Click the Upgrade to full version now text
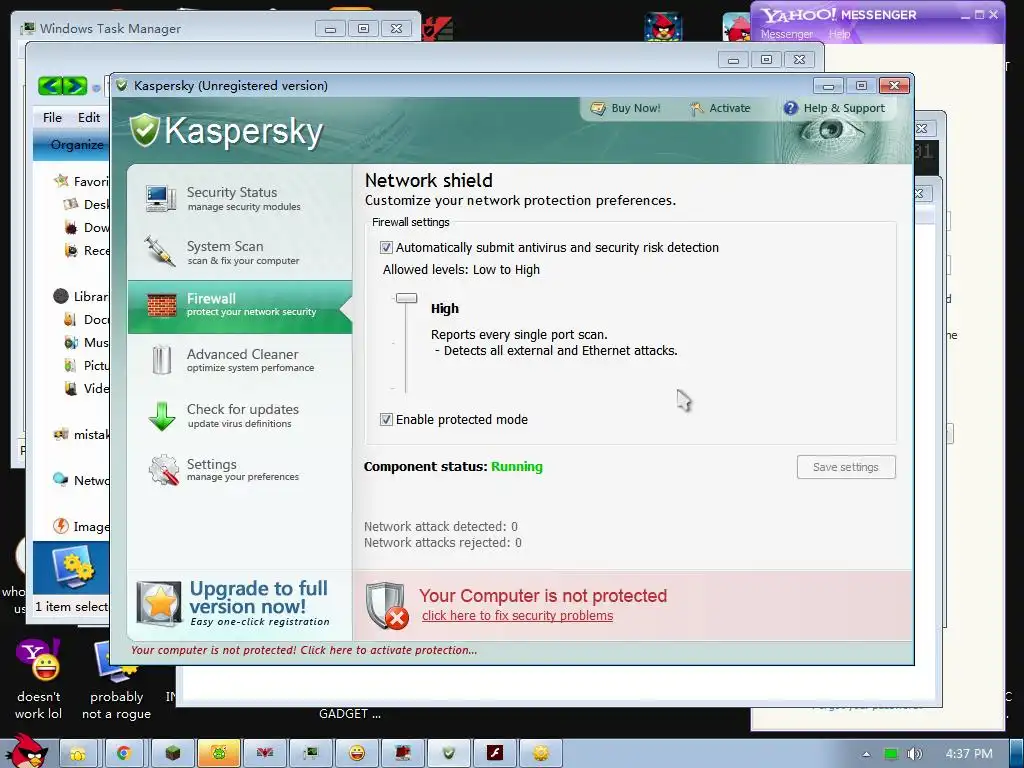Image resolution: width=1024 pixels, height=768 pixels. [259, 597]
